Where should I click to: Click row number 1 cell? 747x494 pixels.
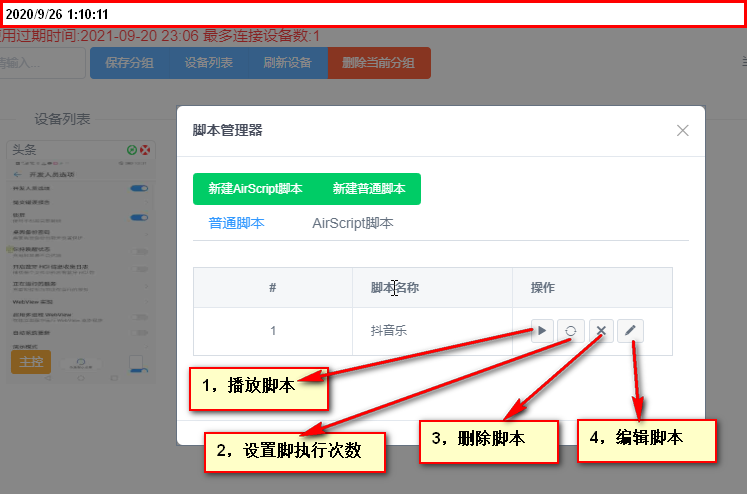point(273,331)
